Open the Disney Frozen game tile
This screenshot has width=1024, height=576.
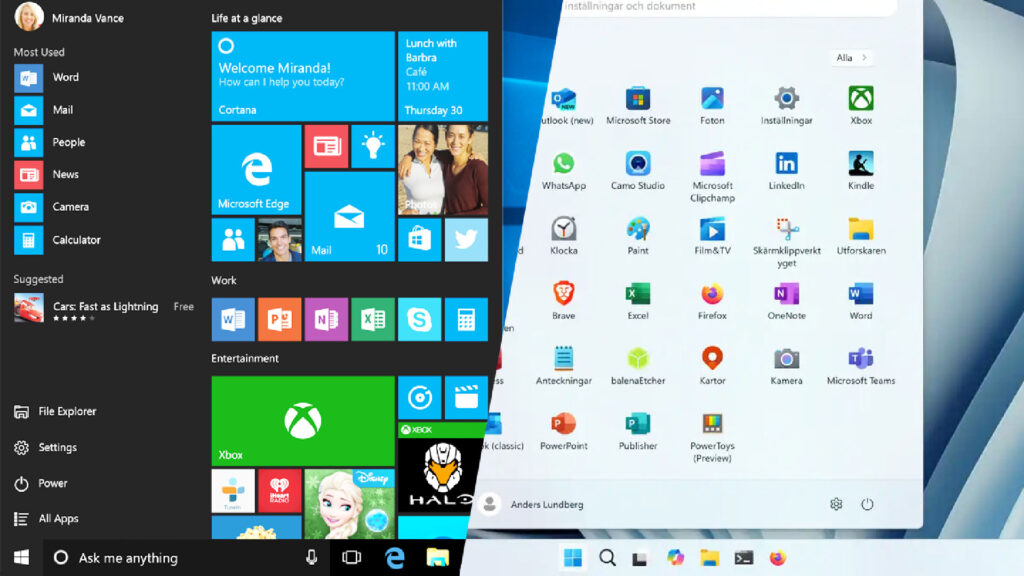pos(349,504)
